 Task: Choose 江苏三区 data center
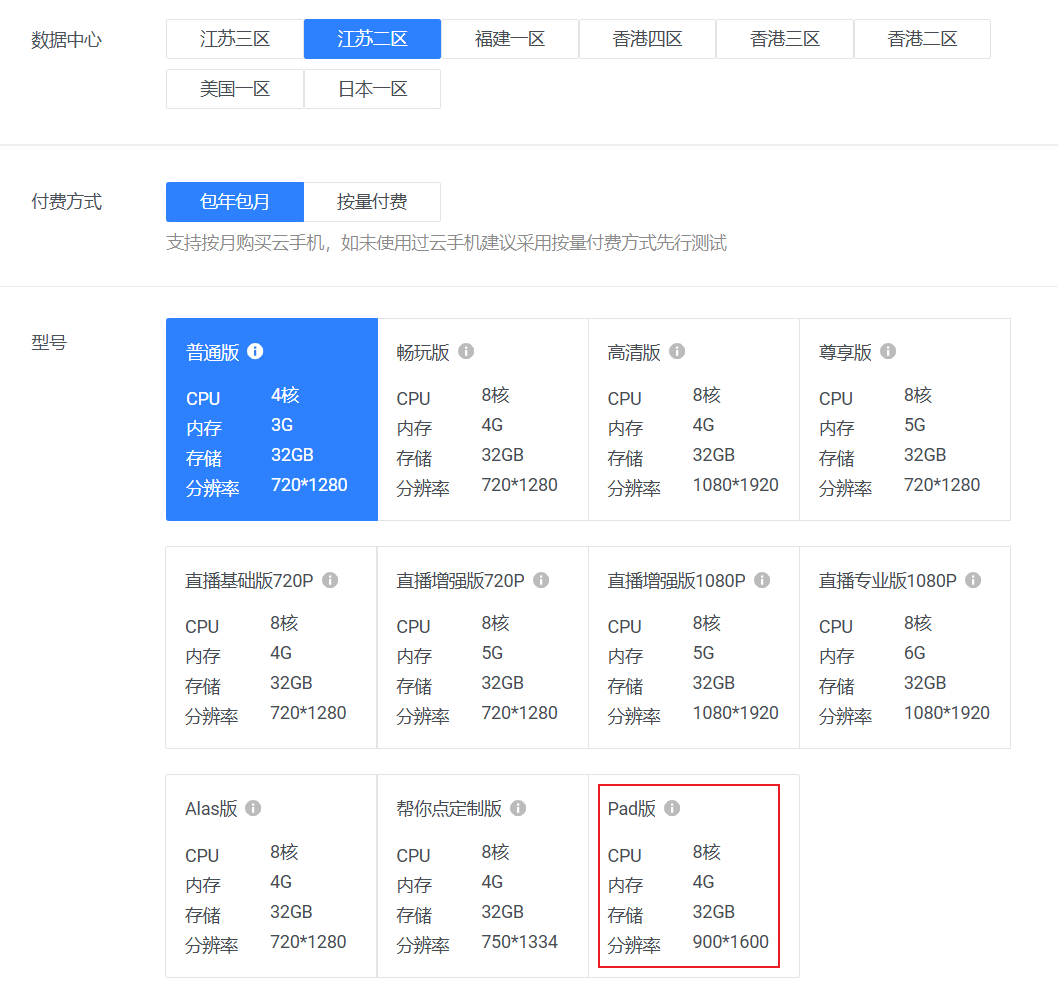tap(235, 39)
